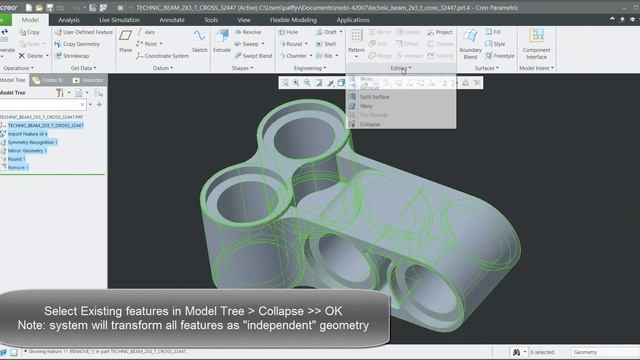
Task: Switch to the Annotate ribbon tab
Action: tap(172, 20)
